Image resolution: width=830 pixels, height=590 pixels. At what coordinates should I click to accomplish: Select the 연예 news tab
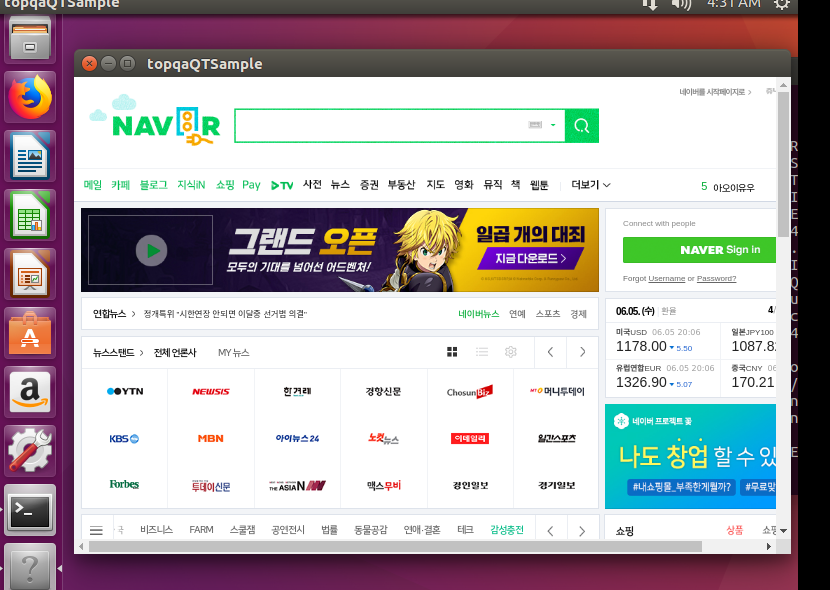pyautogui.click(x=517, y=314)
